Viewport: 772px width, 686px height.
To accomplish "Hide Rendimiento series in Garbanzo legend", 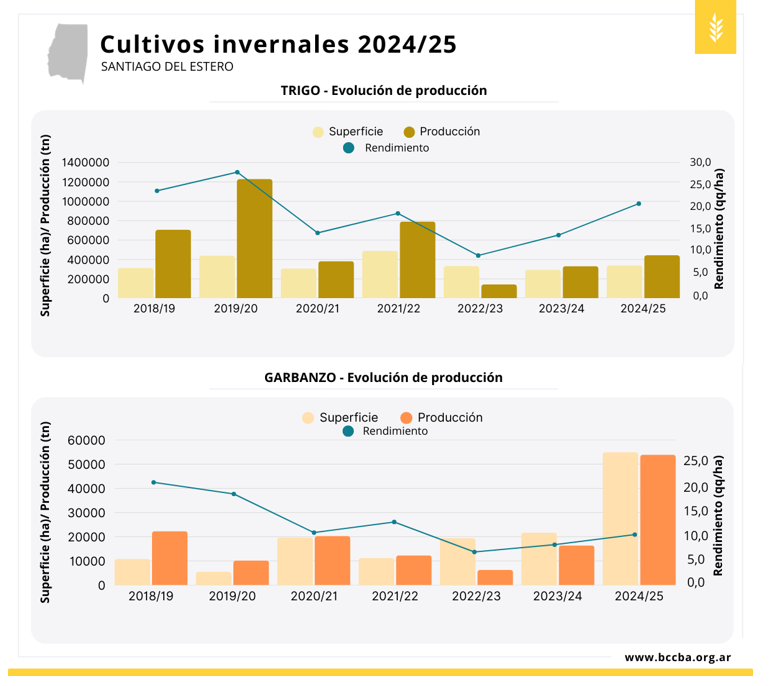I will tap(384, 431).
